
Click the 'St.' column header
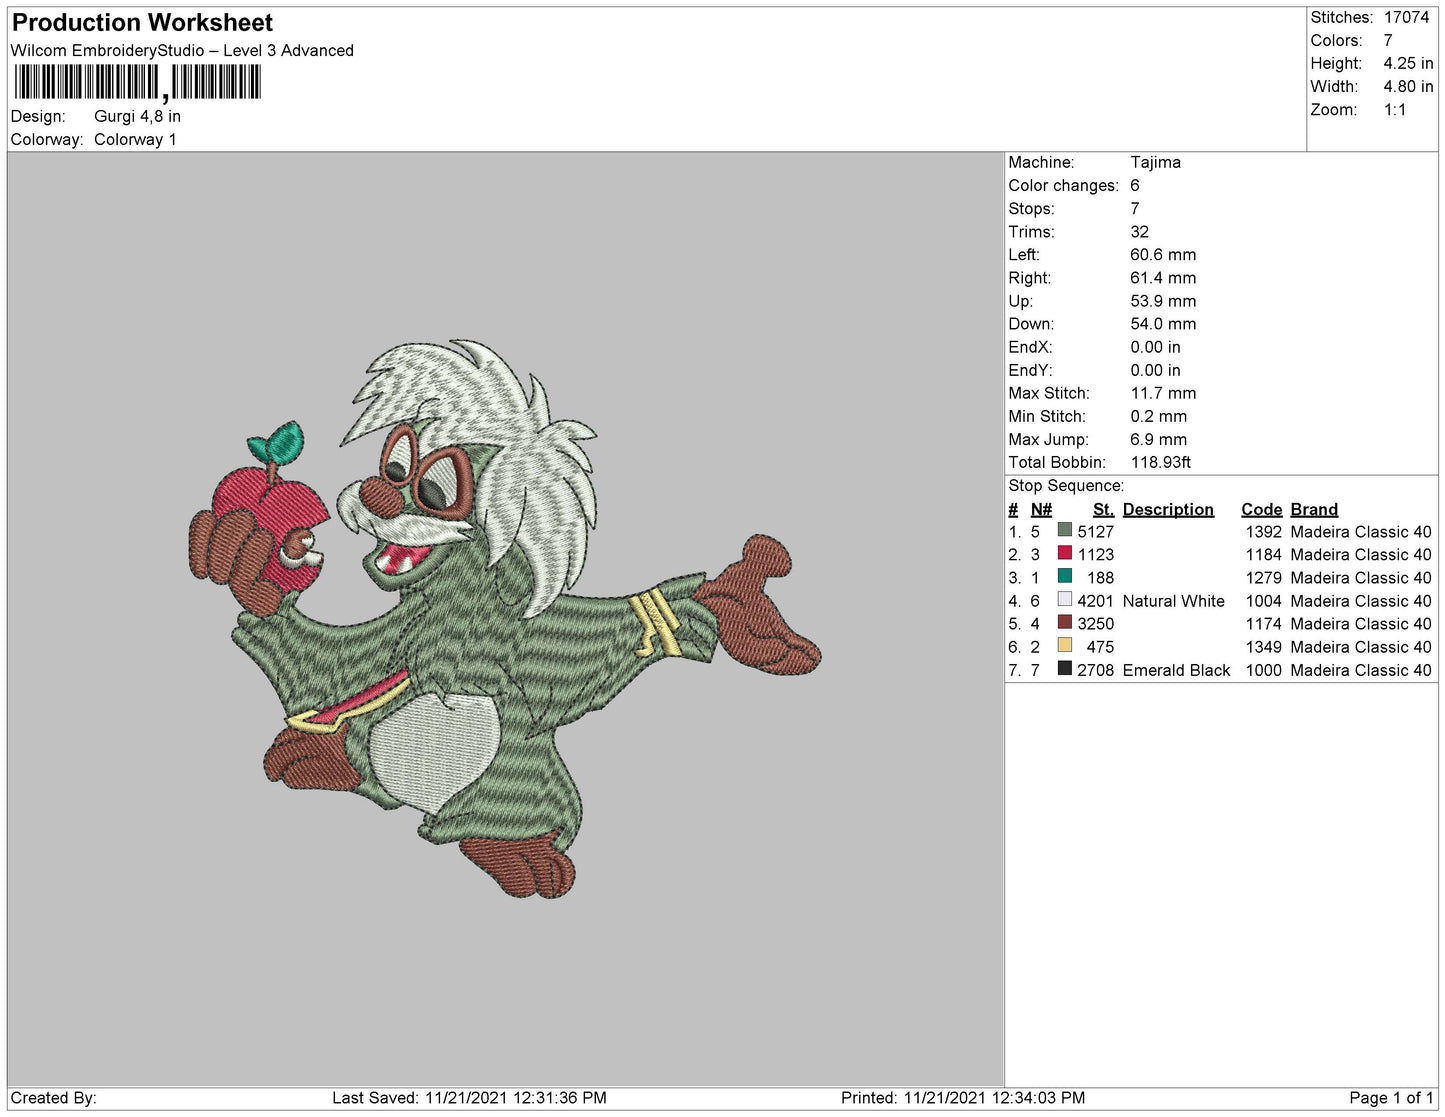point(1103,509)
